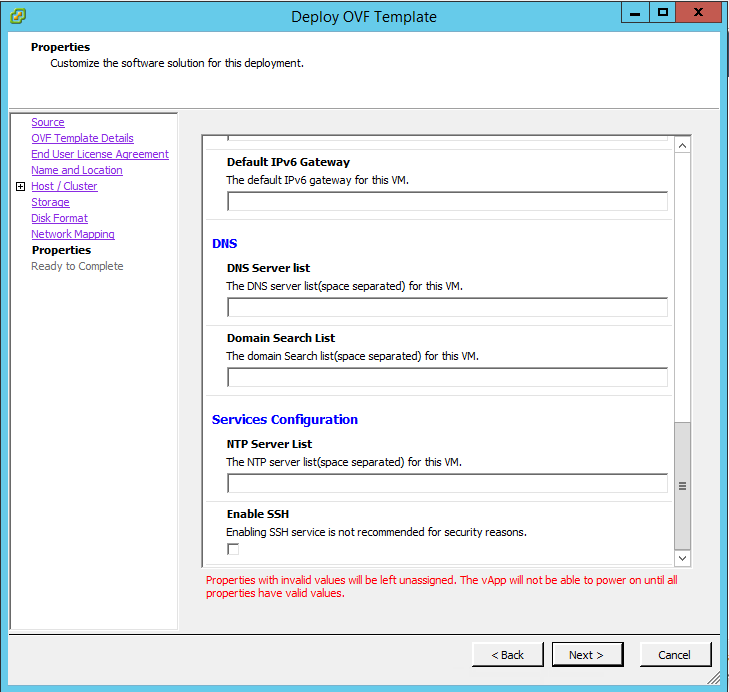The width and height of the screenshot is (729, 692).
Task: Open Host / Cluster step
Action: click(x=64, y=186)
